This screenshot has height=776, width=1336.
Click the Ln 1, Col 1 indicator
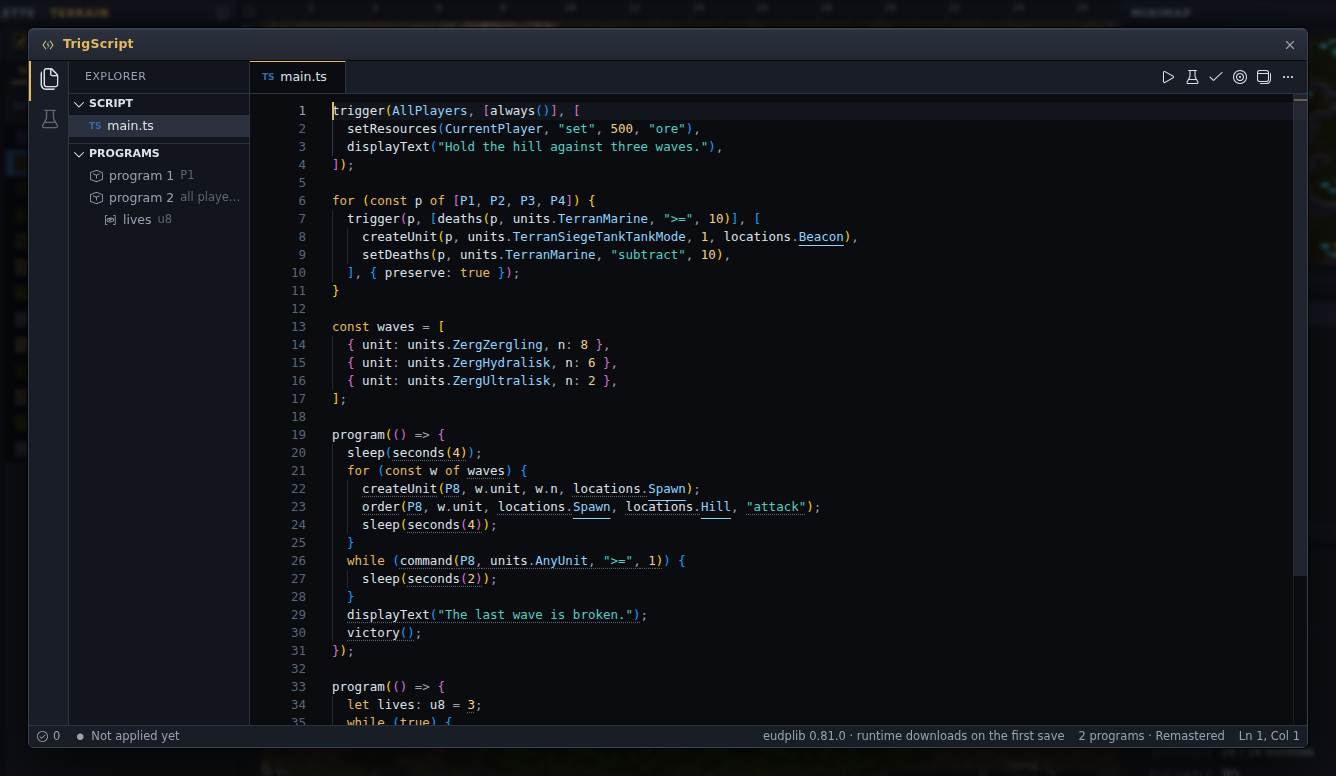click(x=1269, y=736)
